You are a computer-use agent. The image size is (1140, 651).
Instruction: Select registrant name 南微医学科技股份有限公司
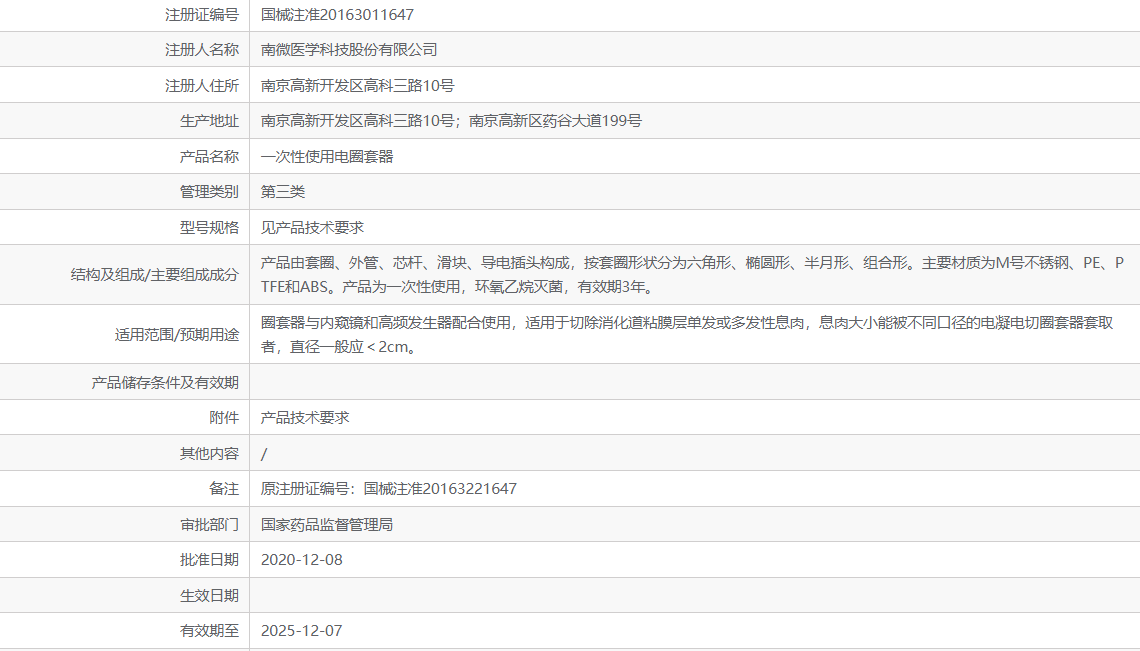(x=349, y=49)
